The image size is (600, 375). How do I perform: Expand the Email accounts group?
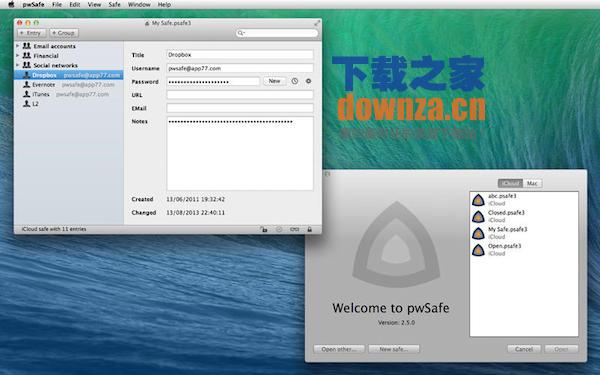17,46
